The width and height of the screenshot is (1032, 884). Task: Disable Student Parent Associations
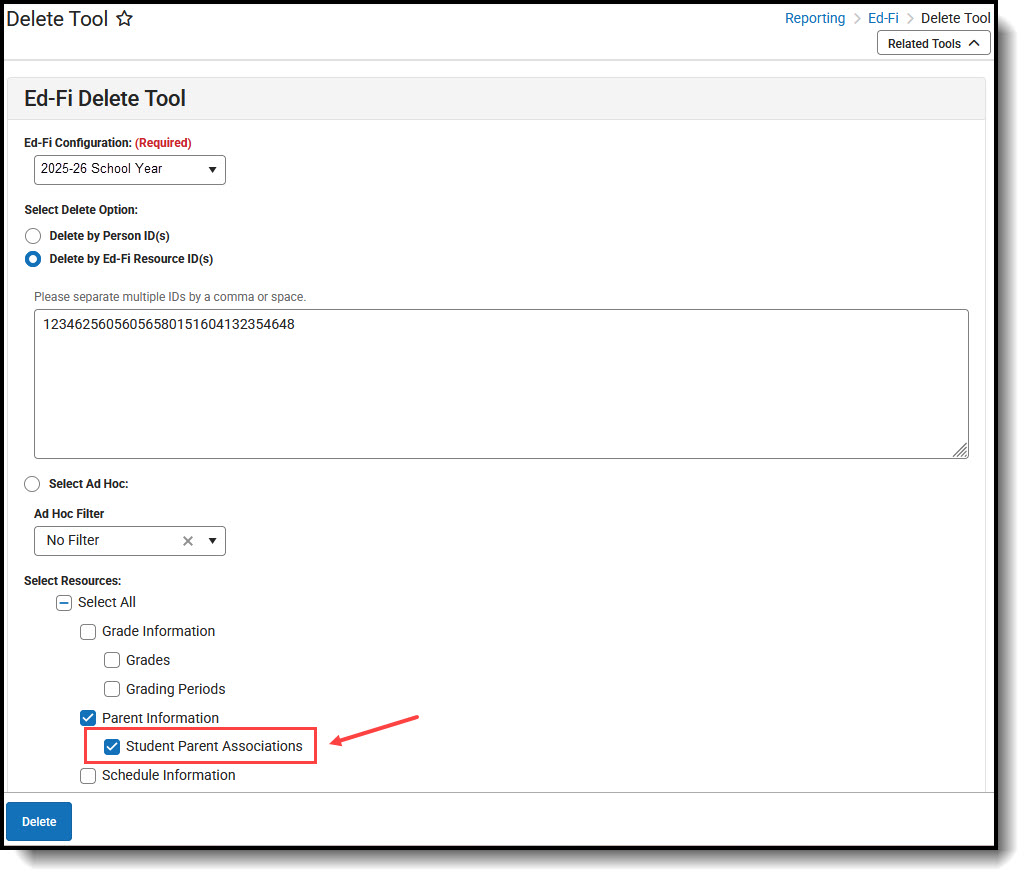tap(112, 746)
